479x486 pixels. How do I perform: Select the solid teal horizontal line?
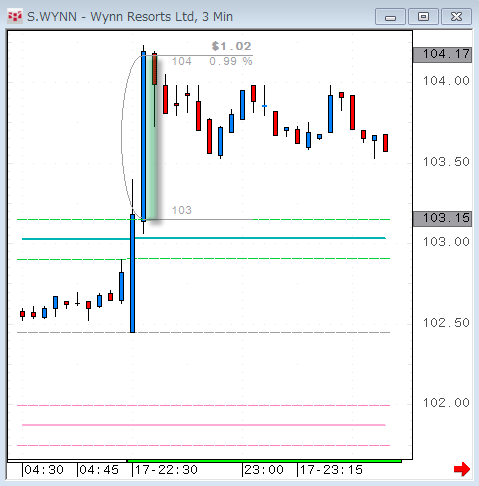(204, 238)
